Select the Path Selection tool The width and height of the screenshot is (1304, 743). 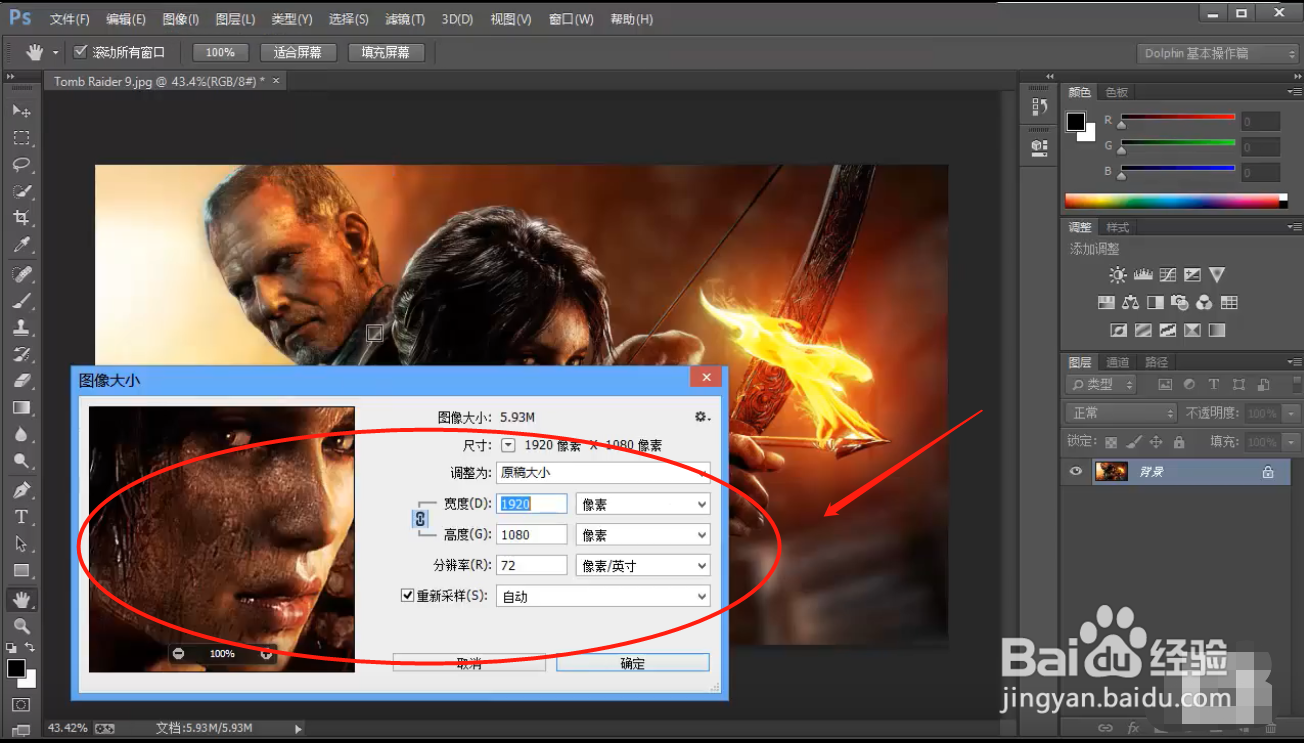21,544
